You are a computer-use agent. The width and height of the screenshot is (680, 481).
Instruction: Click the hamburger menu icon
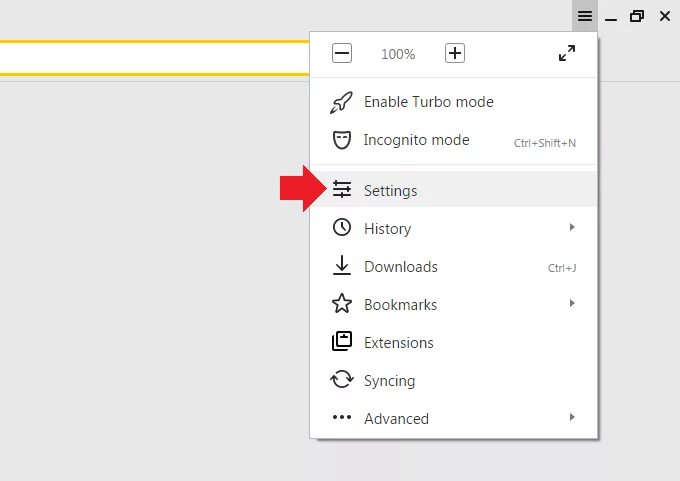[585, 16]
